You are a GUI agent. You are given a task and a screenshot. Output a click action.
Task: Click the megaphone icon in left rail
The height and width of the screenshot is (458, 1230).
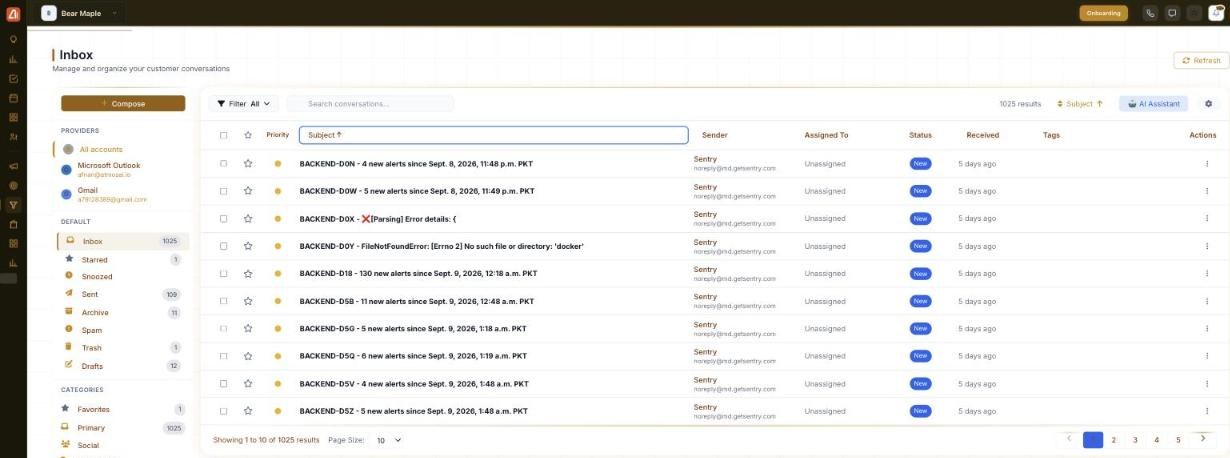click(13, 166)
